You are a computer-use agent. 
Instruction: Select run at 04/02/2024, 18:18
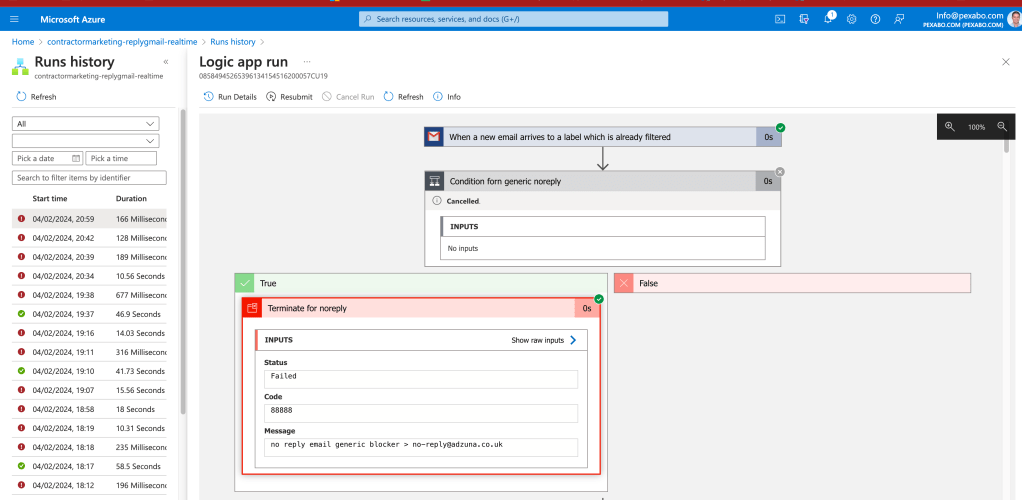point(89,447)
